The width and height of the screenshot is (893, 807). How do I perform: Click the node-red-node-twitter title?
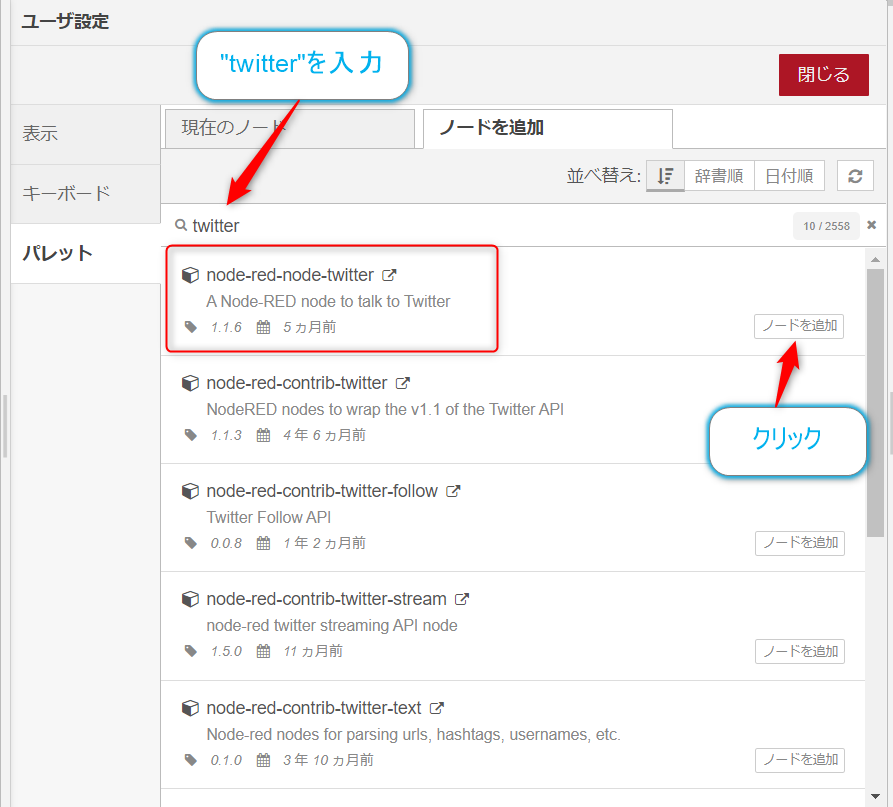(x=290, y=275)
